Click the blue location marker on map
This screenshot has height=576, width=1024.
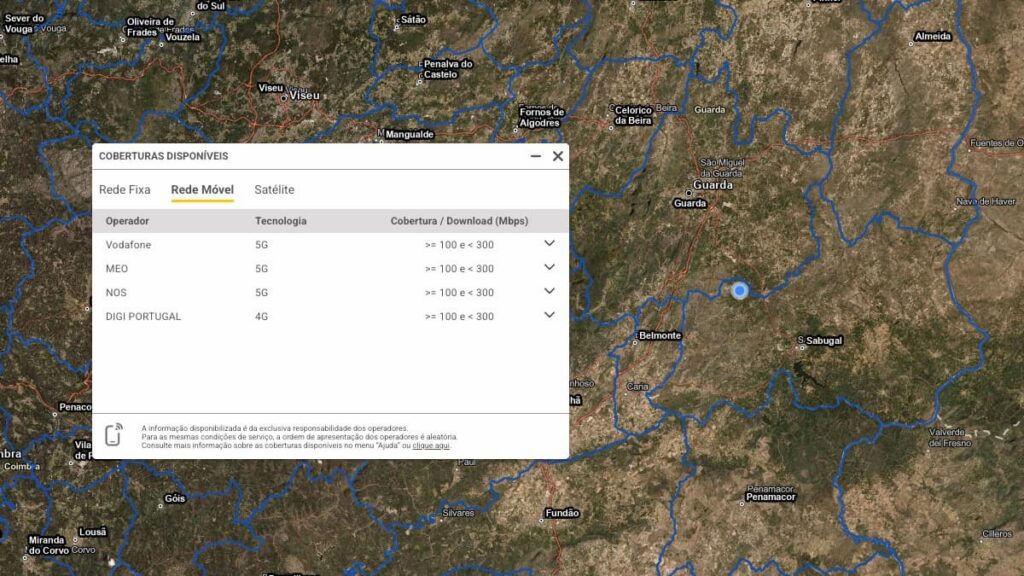click(x=740, y=290)
